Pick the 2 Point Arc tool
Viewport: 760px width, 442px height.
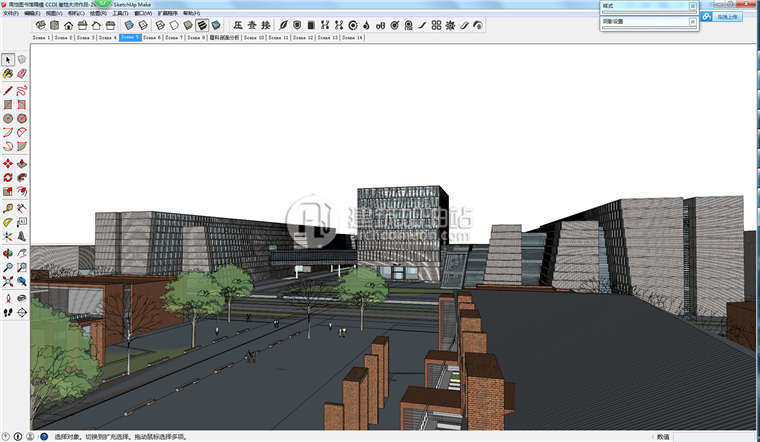[22, 132]
